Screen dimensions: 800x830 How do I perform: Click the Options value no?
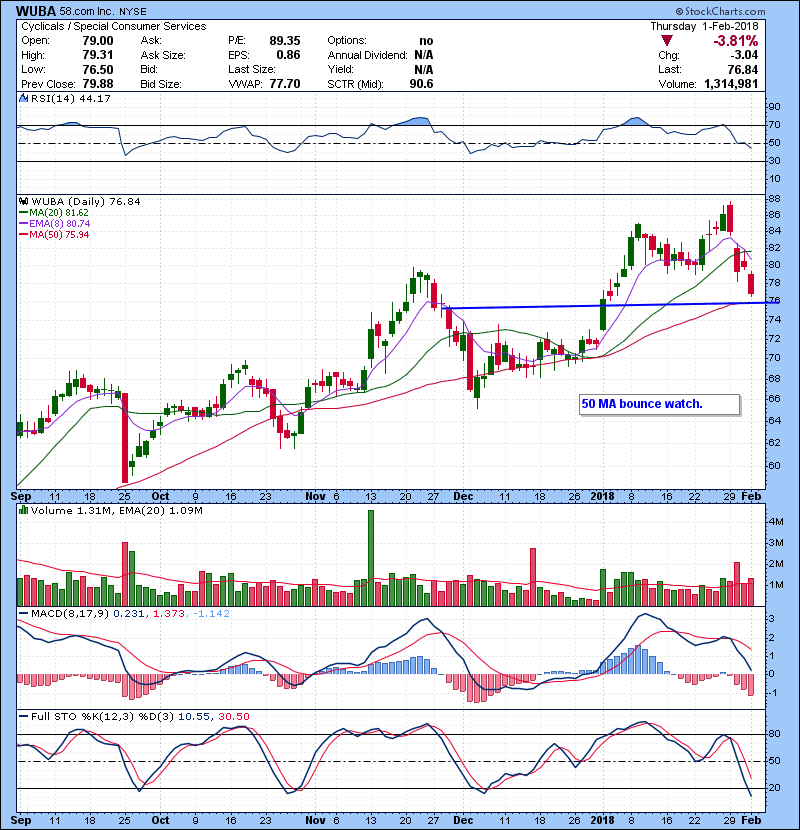pos(426,41)
